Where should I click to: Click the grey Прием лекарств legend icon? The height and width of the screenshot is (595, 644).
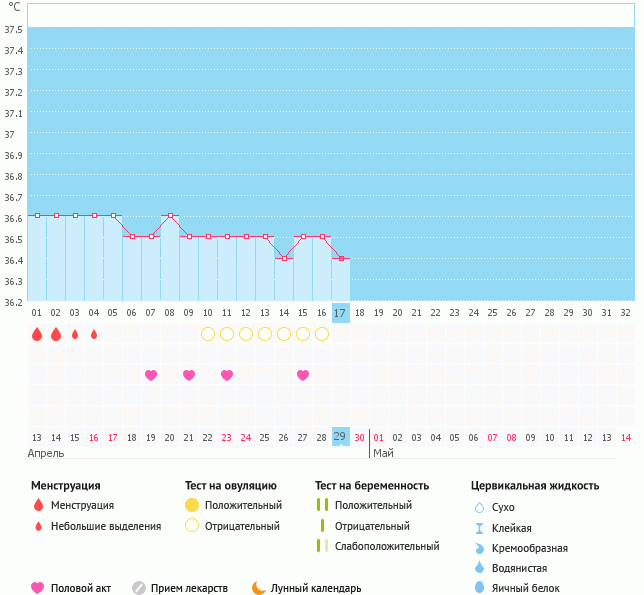(139, 588)
